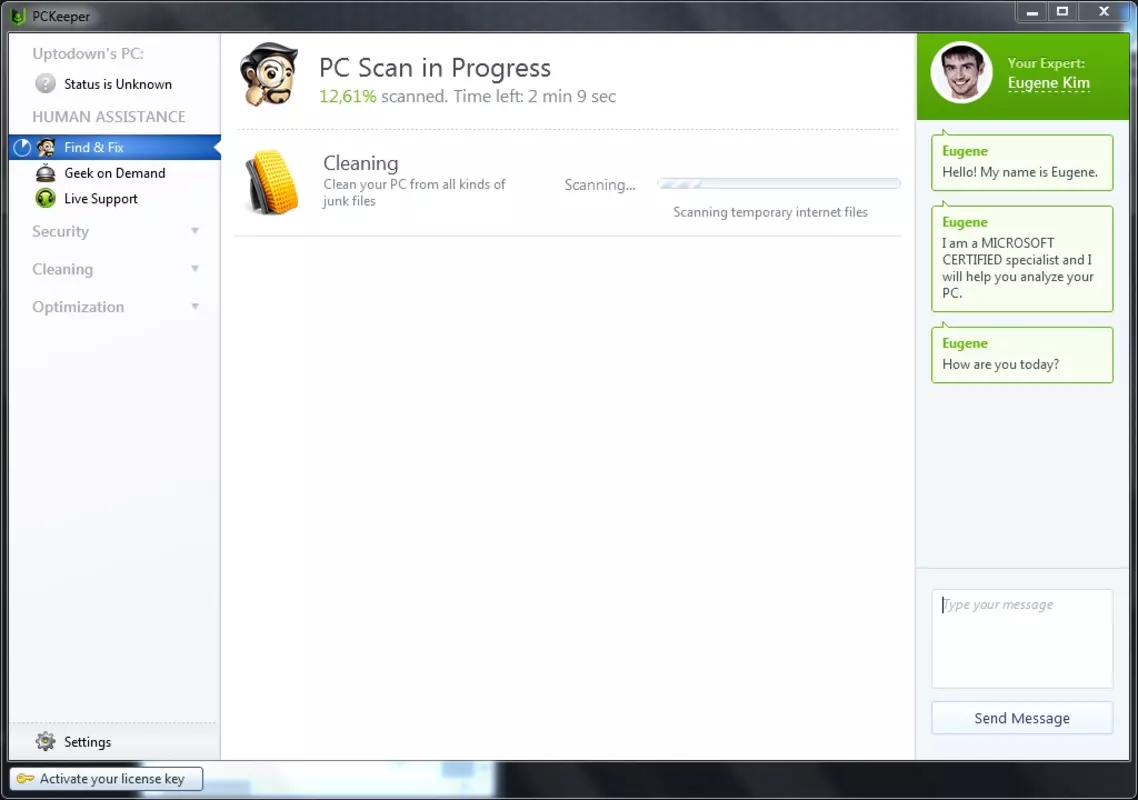Image resolution: width=1138 pixels, height=800 pixels.
Task: Select the Cleaning category in sidebar
Action: [62, 269]
